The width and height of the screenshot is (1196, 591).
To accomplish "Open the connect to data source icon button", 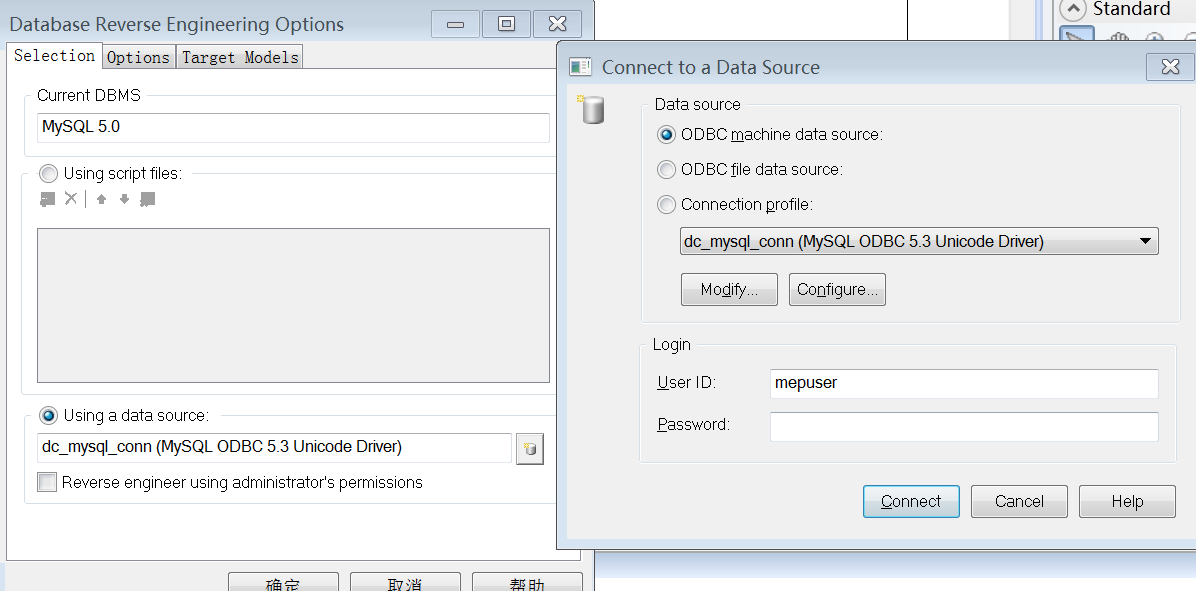I will 530,448.
